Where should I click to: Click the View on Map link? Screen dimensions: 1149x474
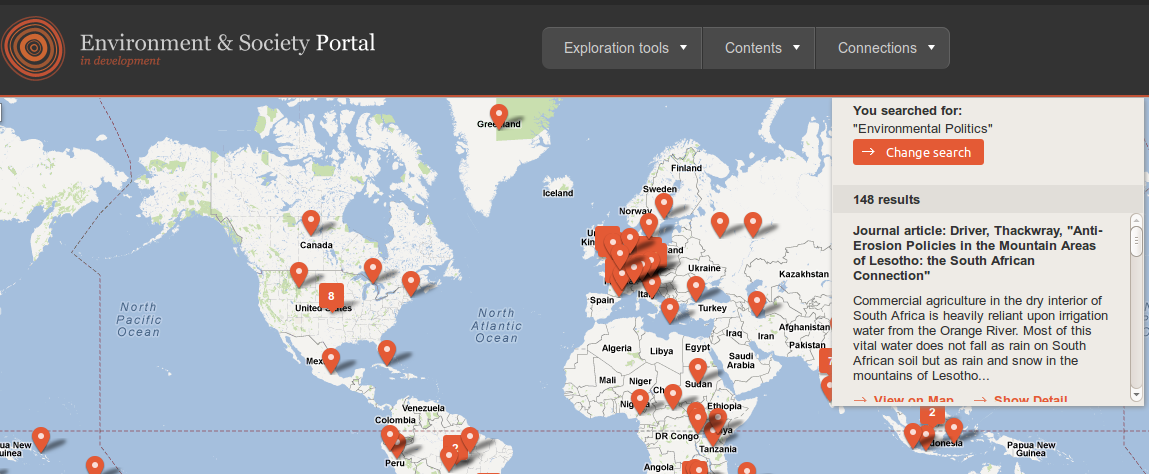(903, 400)
